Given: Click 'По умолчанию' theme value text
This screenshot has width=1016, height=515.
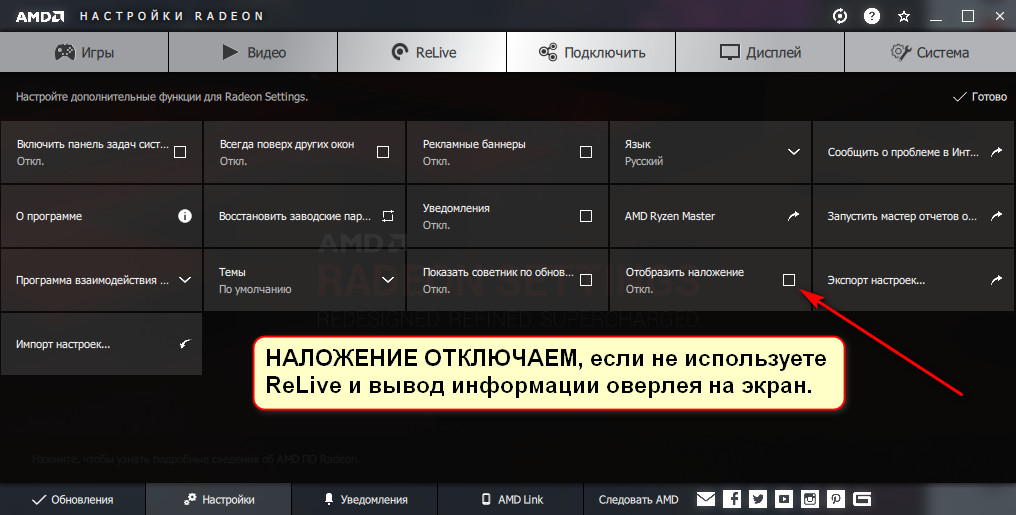Looking at the screenshot, I should point(255,290).
